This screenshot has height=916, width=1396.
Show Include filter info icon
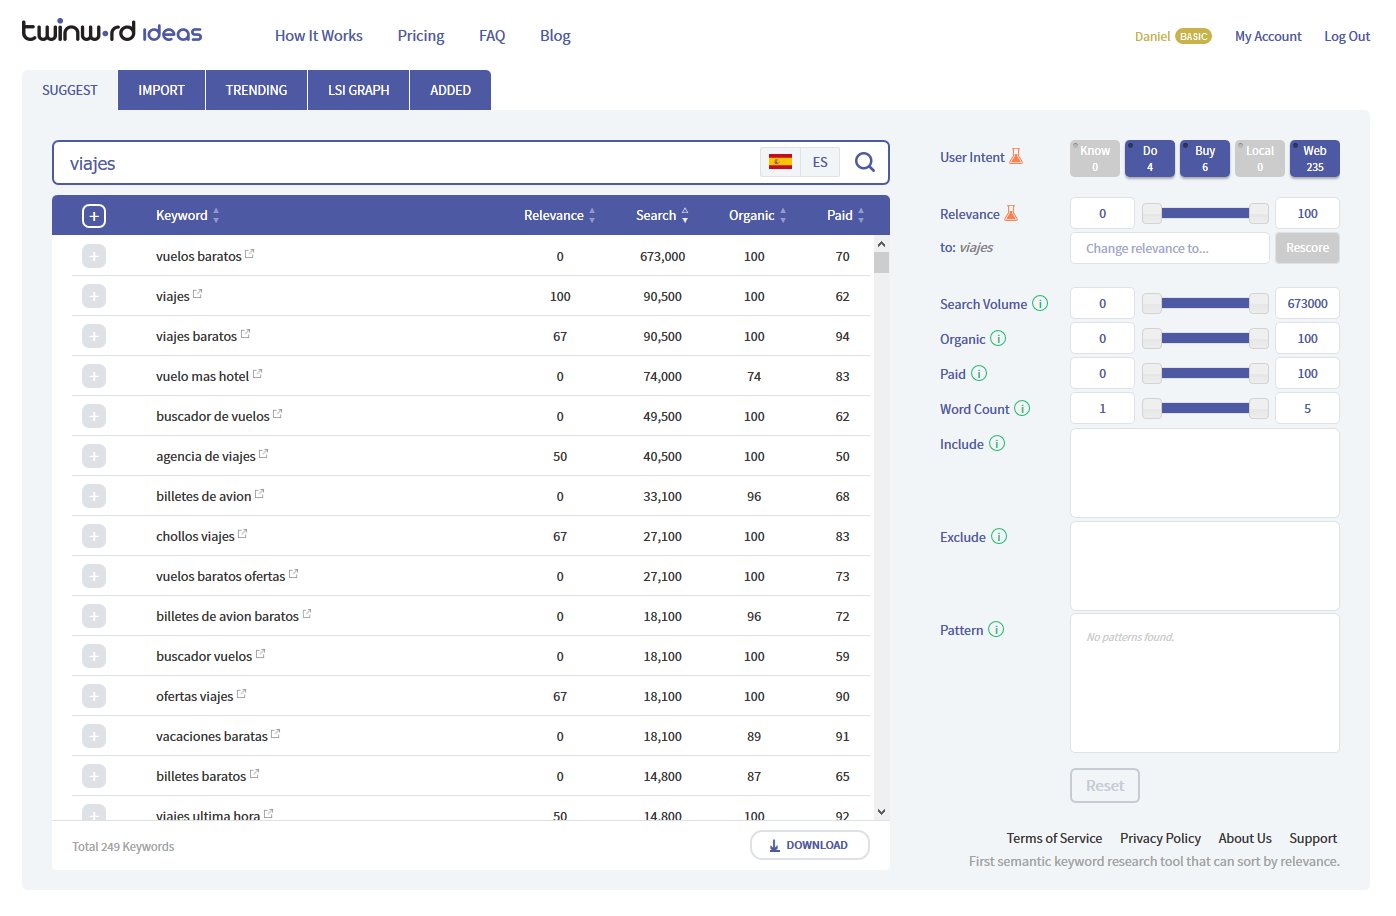tap(997, 443)
